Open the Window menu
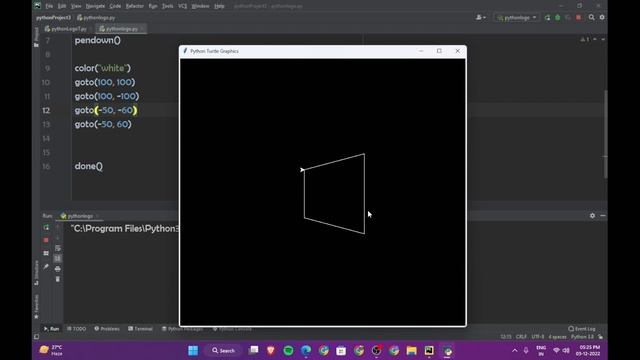The image size is (640, 360). coord(200,6)
